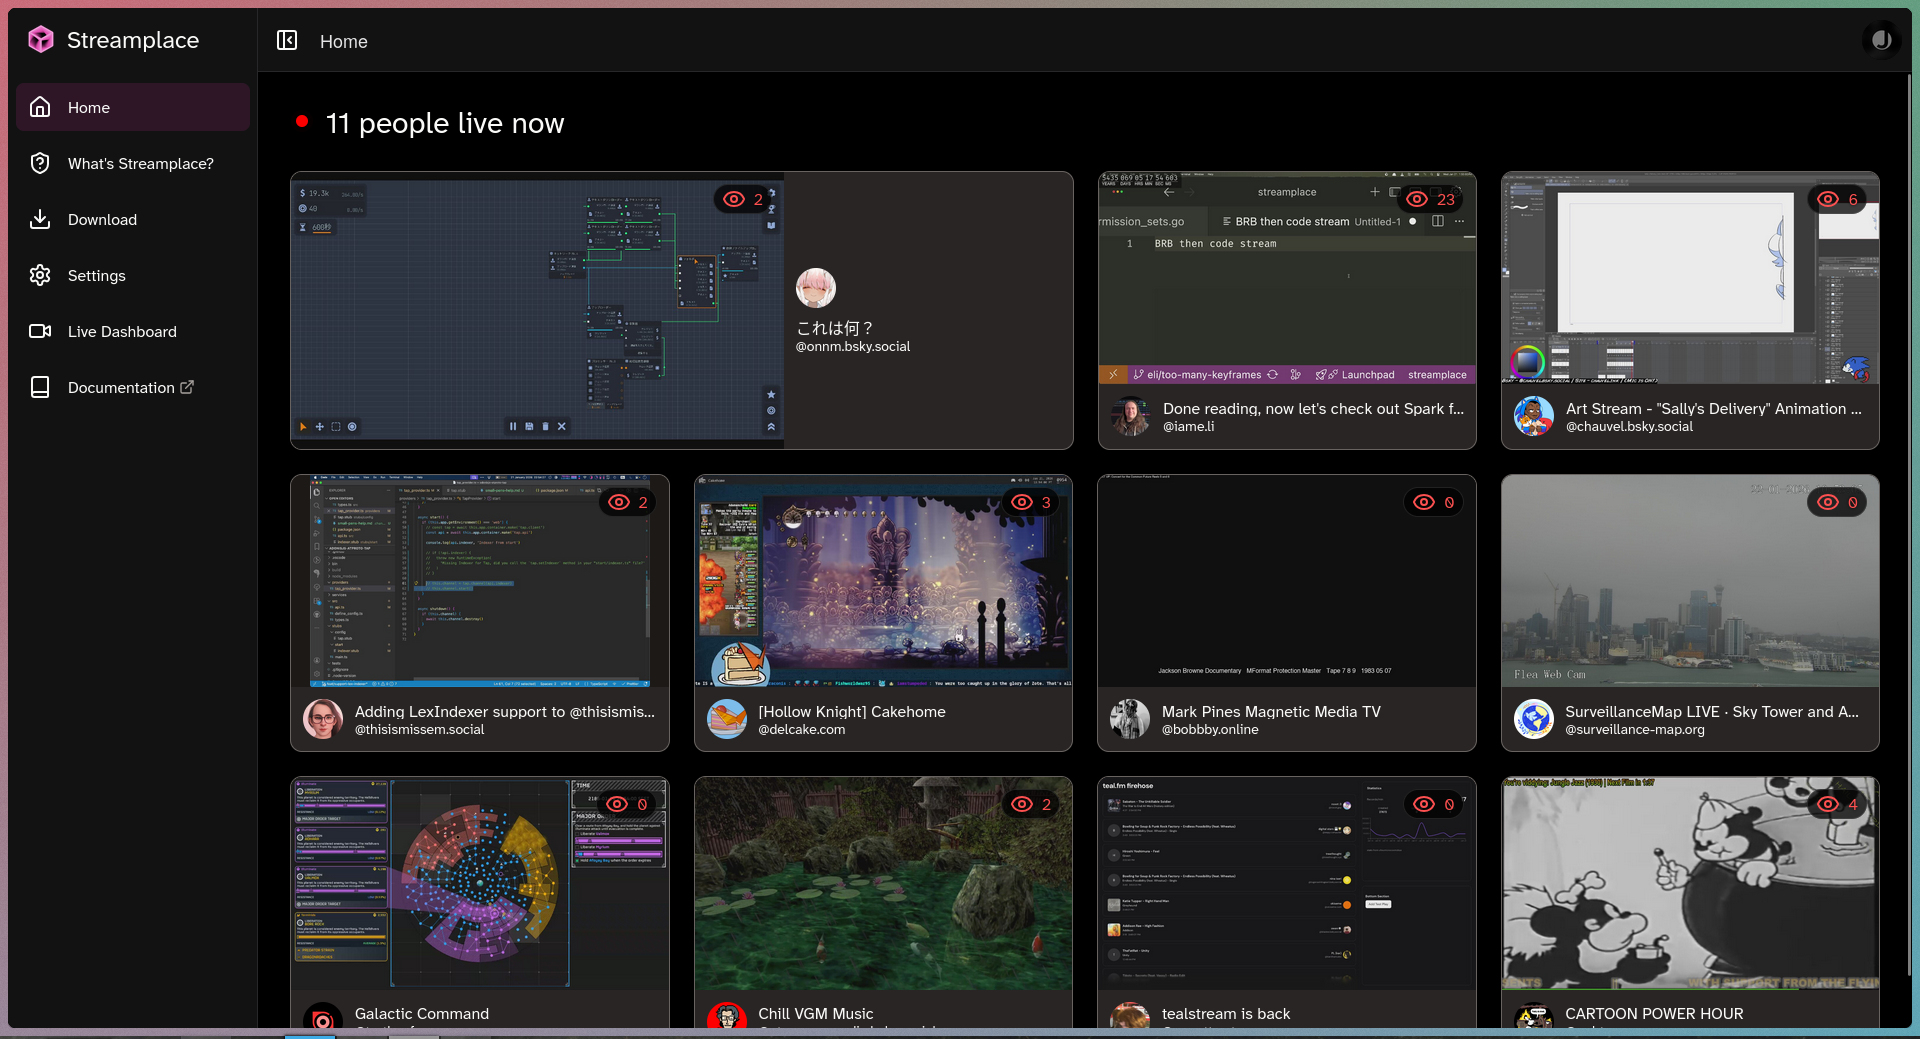Collapse the sidebar with panel icon
The width and height of the screenshot is (1920, 1039).
coord(287,41)
